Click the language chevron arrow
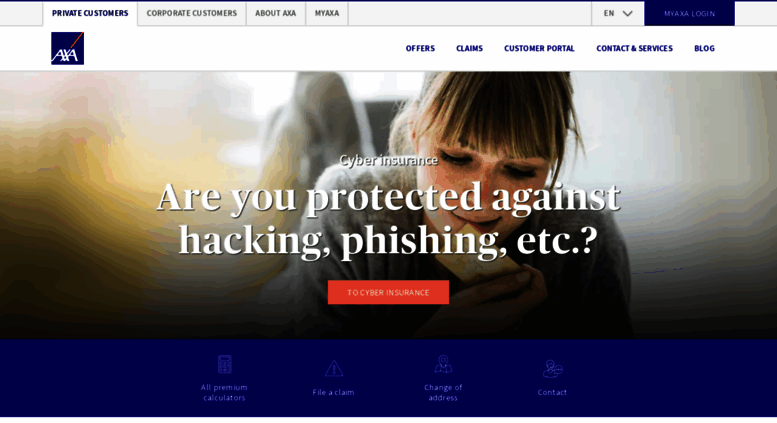 click(x=627, y=14)
